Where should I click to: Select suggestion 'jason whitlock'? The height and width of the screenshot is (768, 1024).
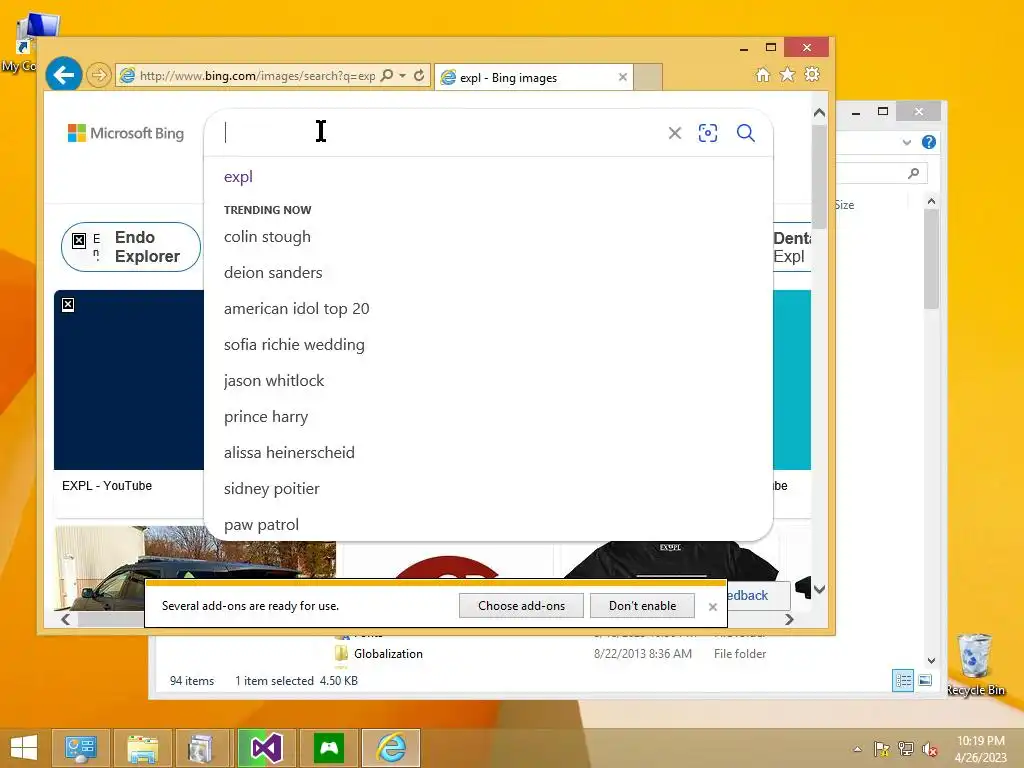(x=274, y=381)
